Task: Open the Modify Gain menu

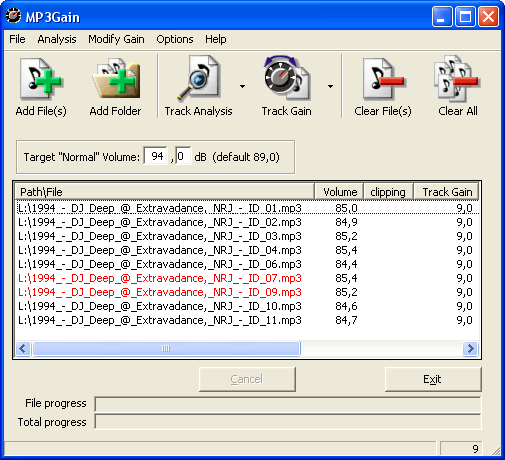Action: [116, 39]
